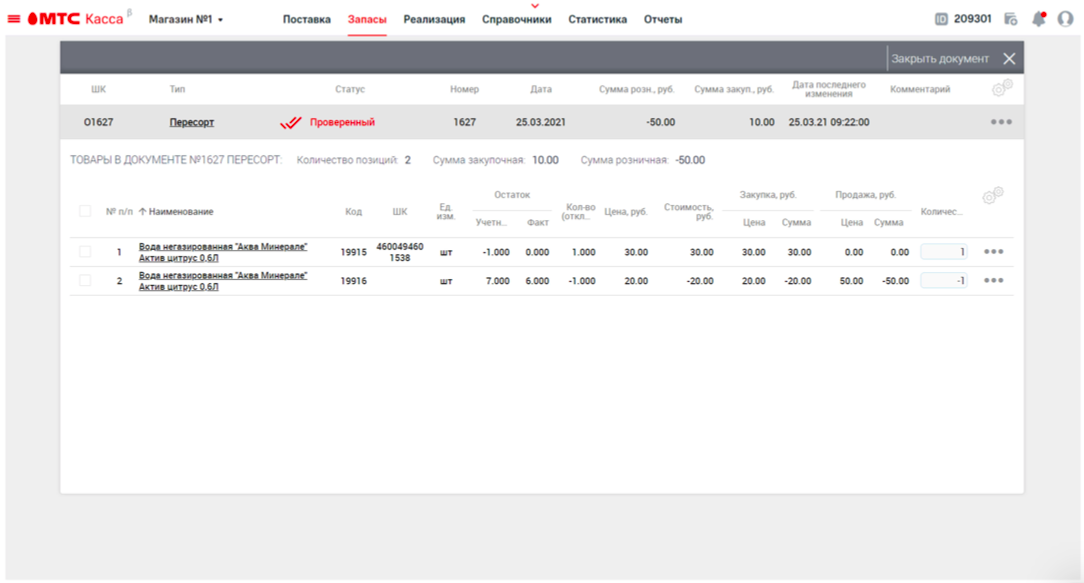This screenshot has height=583, width=1084.
Task: Click the ШК column header in goods table
Action: [400, 212]
